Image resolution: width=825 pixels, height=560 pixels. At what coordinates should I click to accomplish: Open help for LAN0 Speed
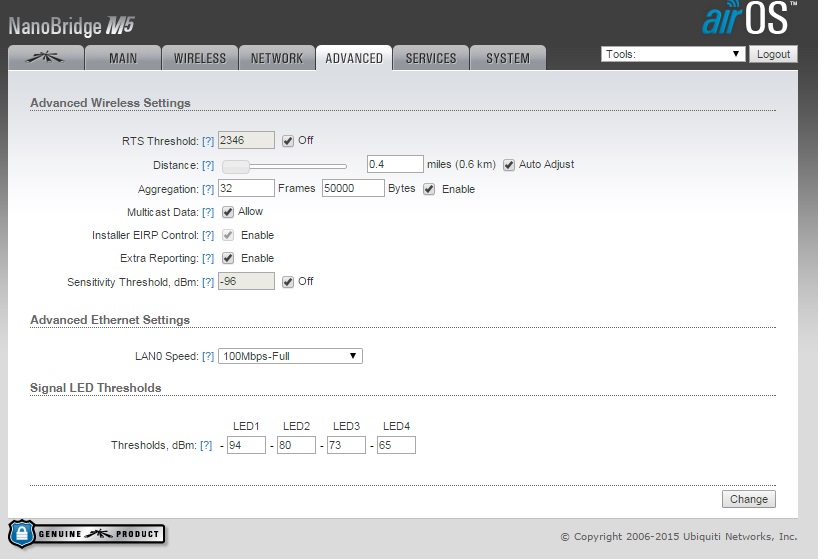(x=208, y=356)
